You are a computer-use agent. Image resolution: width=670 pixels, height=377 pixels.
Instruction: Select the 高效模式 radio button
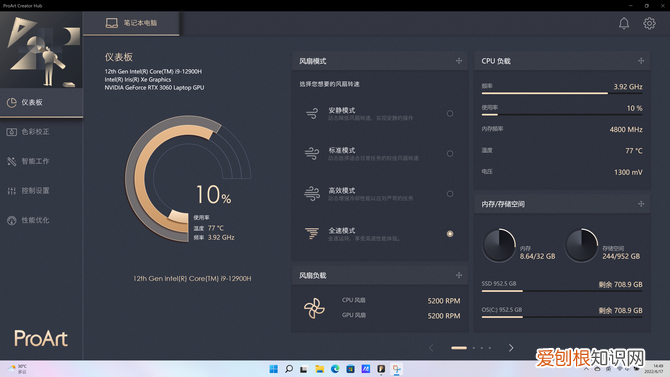pos(450,194)
